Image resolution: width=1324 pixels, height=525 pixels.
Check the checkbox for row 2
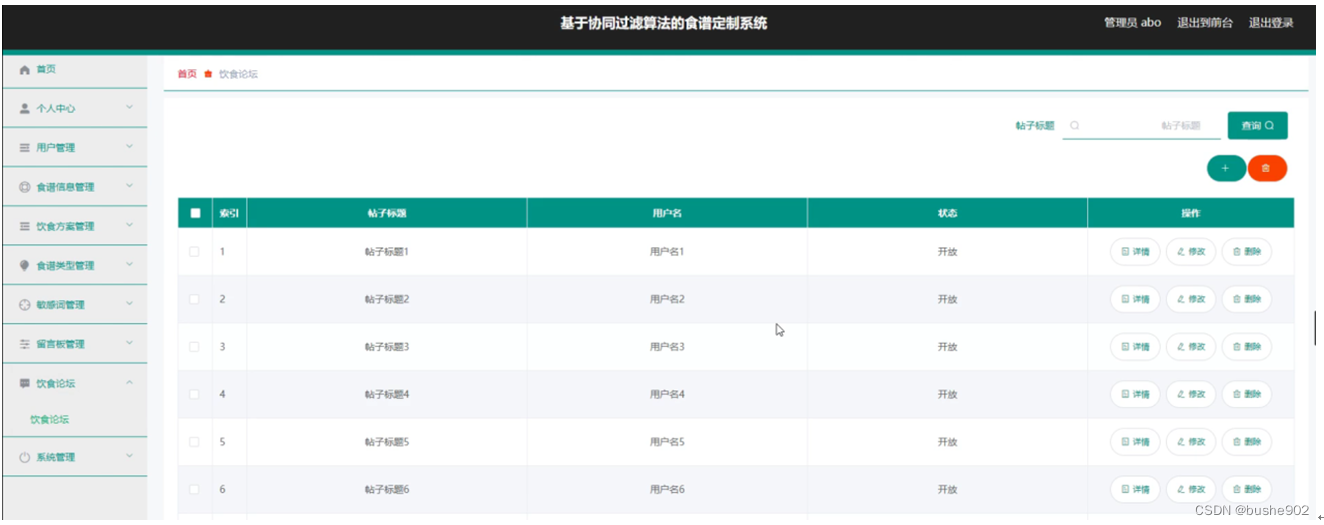195,299
